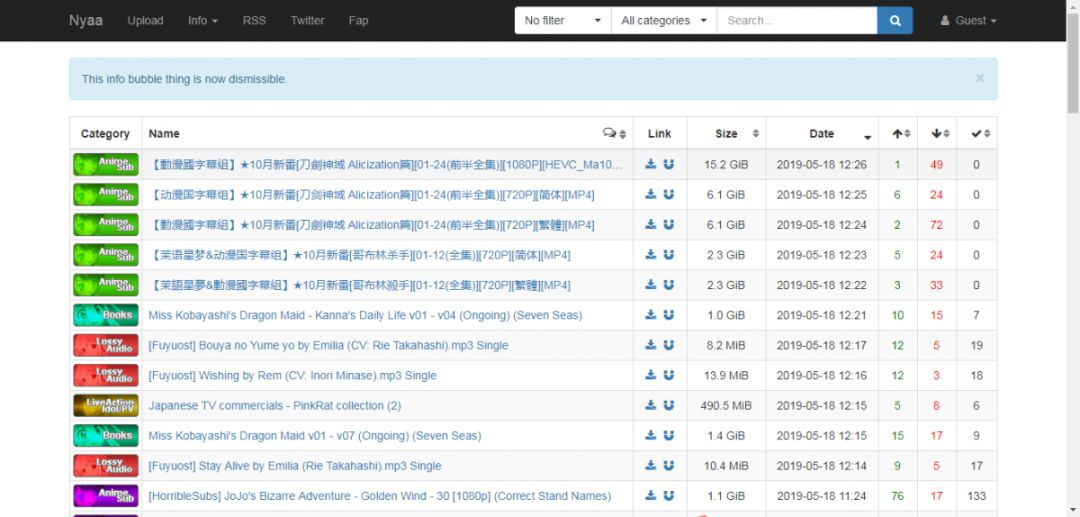Viewport: 1080px width, 517px height.
Task: Click magnet link icon for JoJo's Bizarre Adventure
Action: pos(669,495)
